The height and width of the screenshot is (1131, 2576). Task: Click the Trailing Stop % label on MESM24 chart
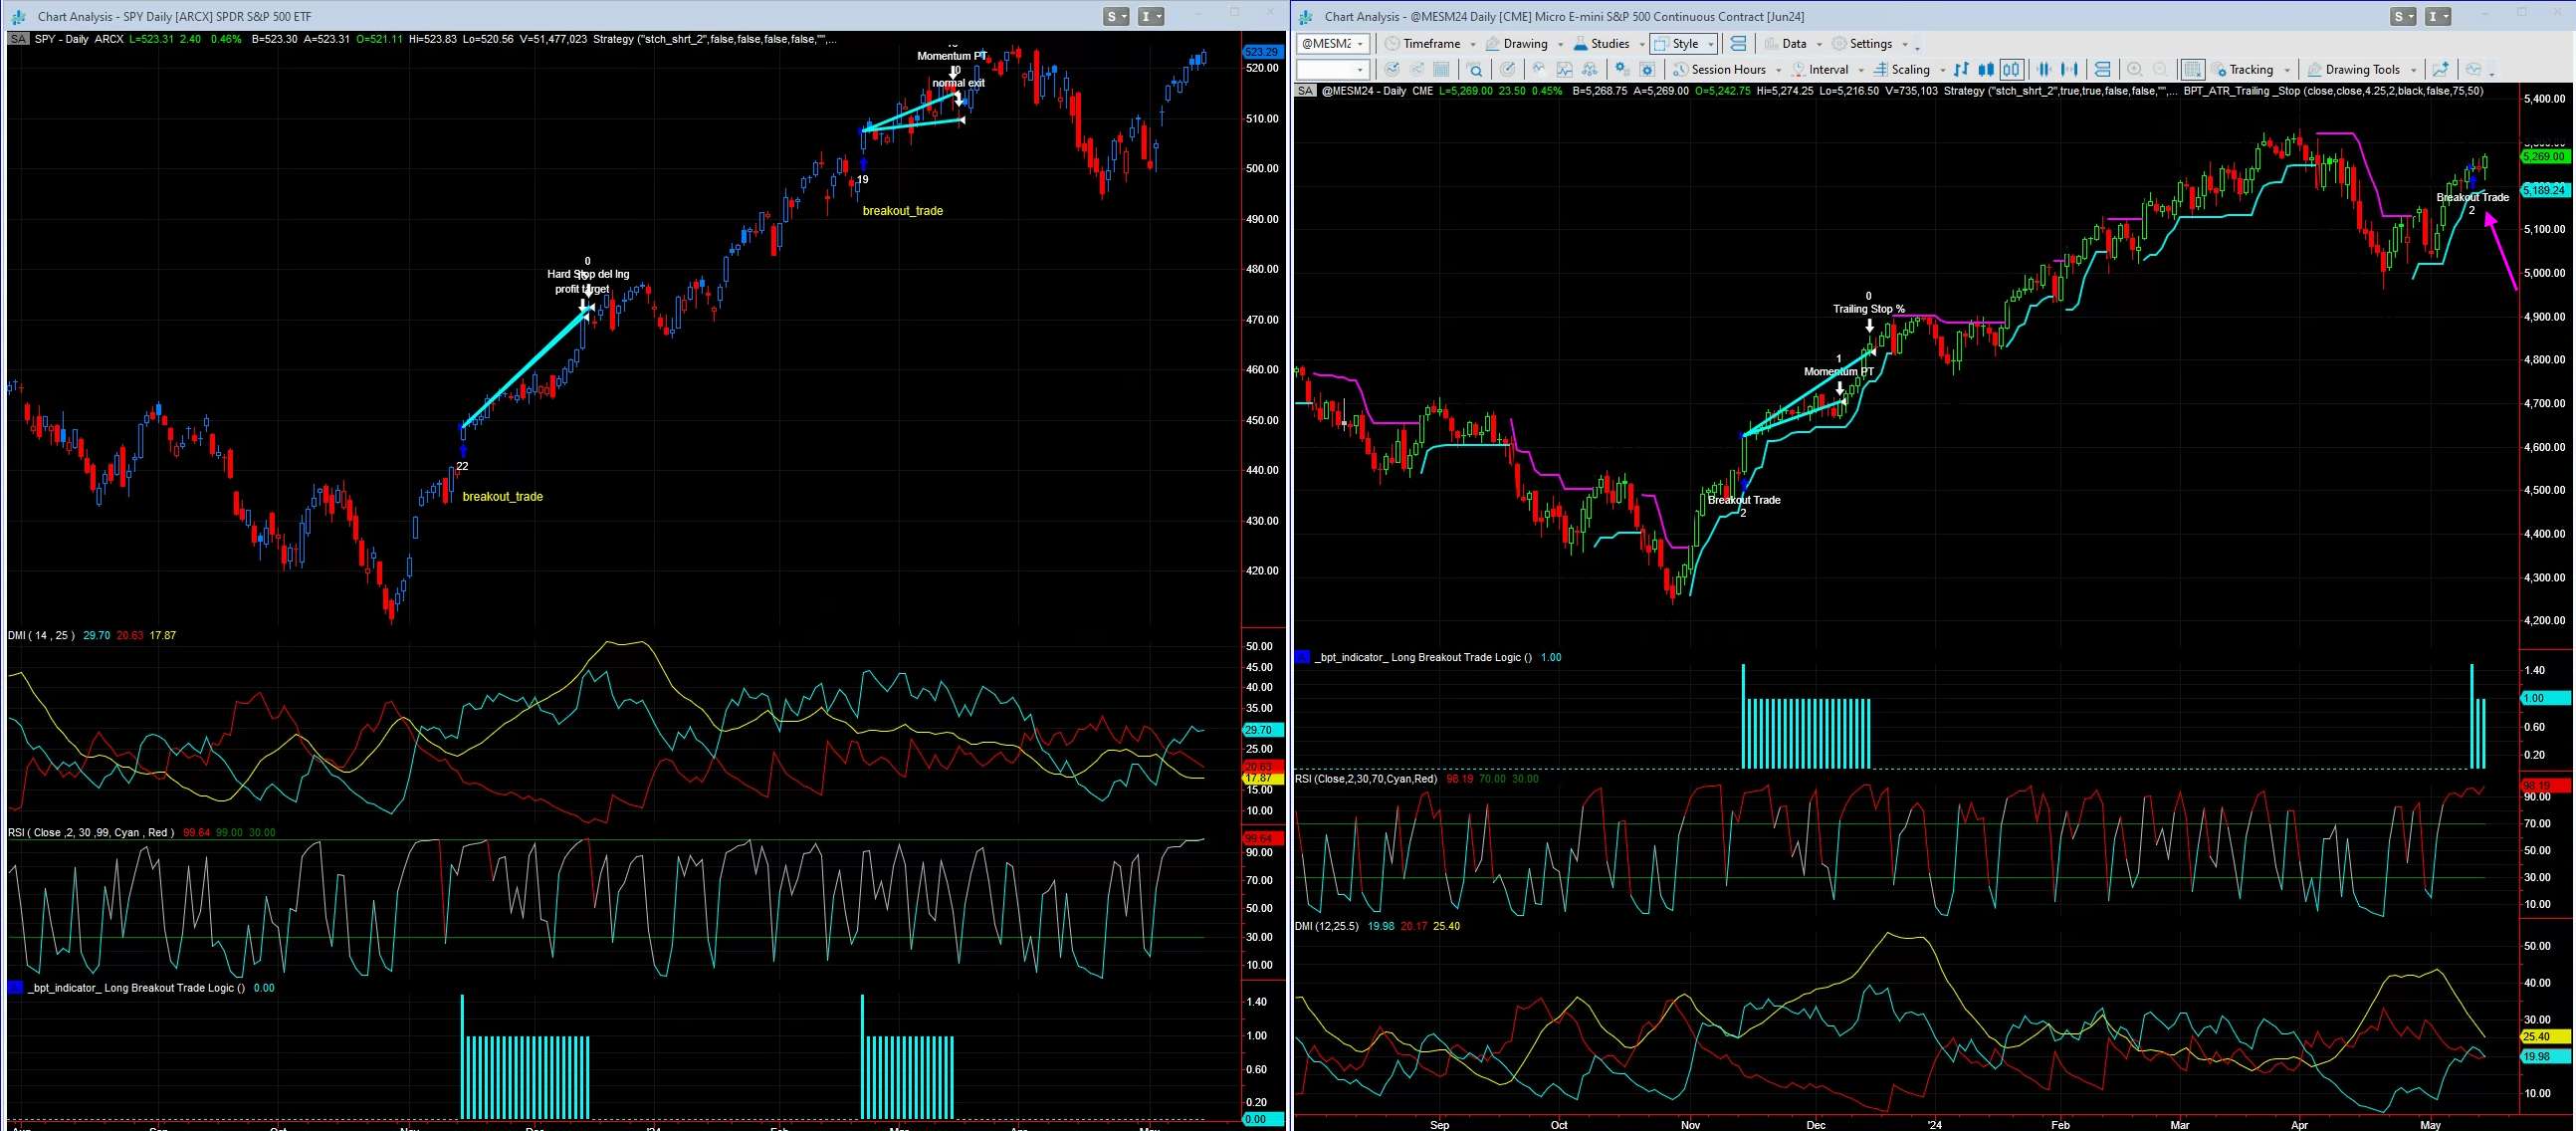pos(1868,309)
